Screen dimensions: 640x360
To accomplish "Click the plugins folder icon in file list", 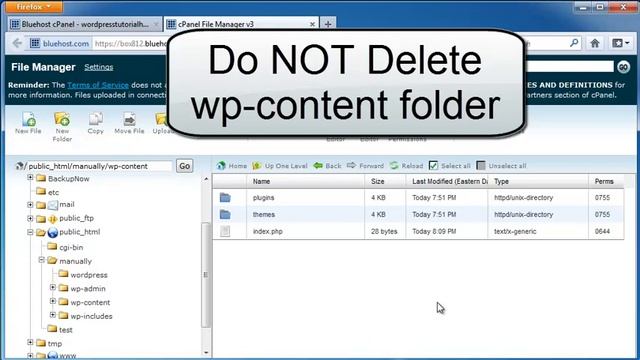I will click(x=225, y=198).
